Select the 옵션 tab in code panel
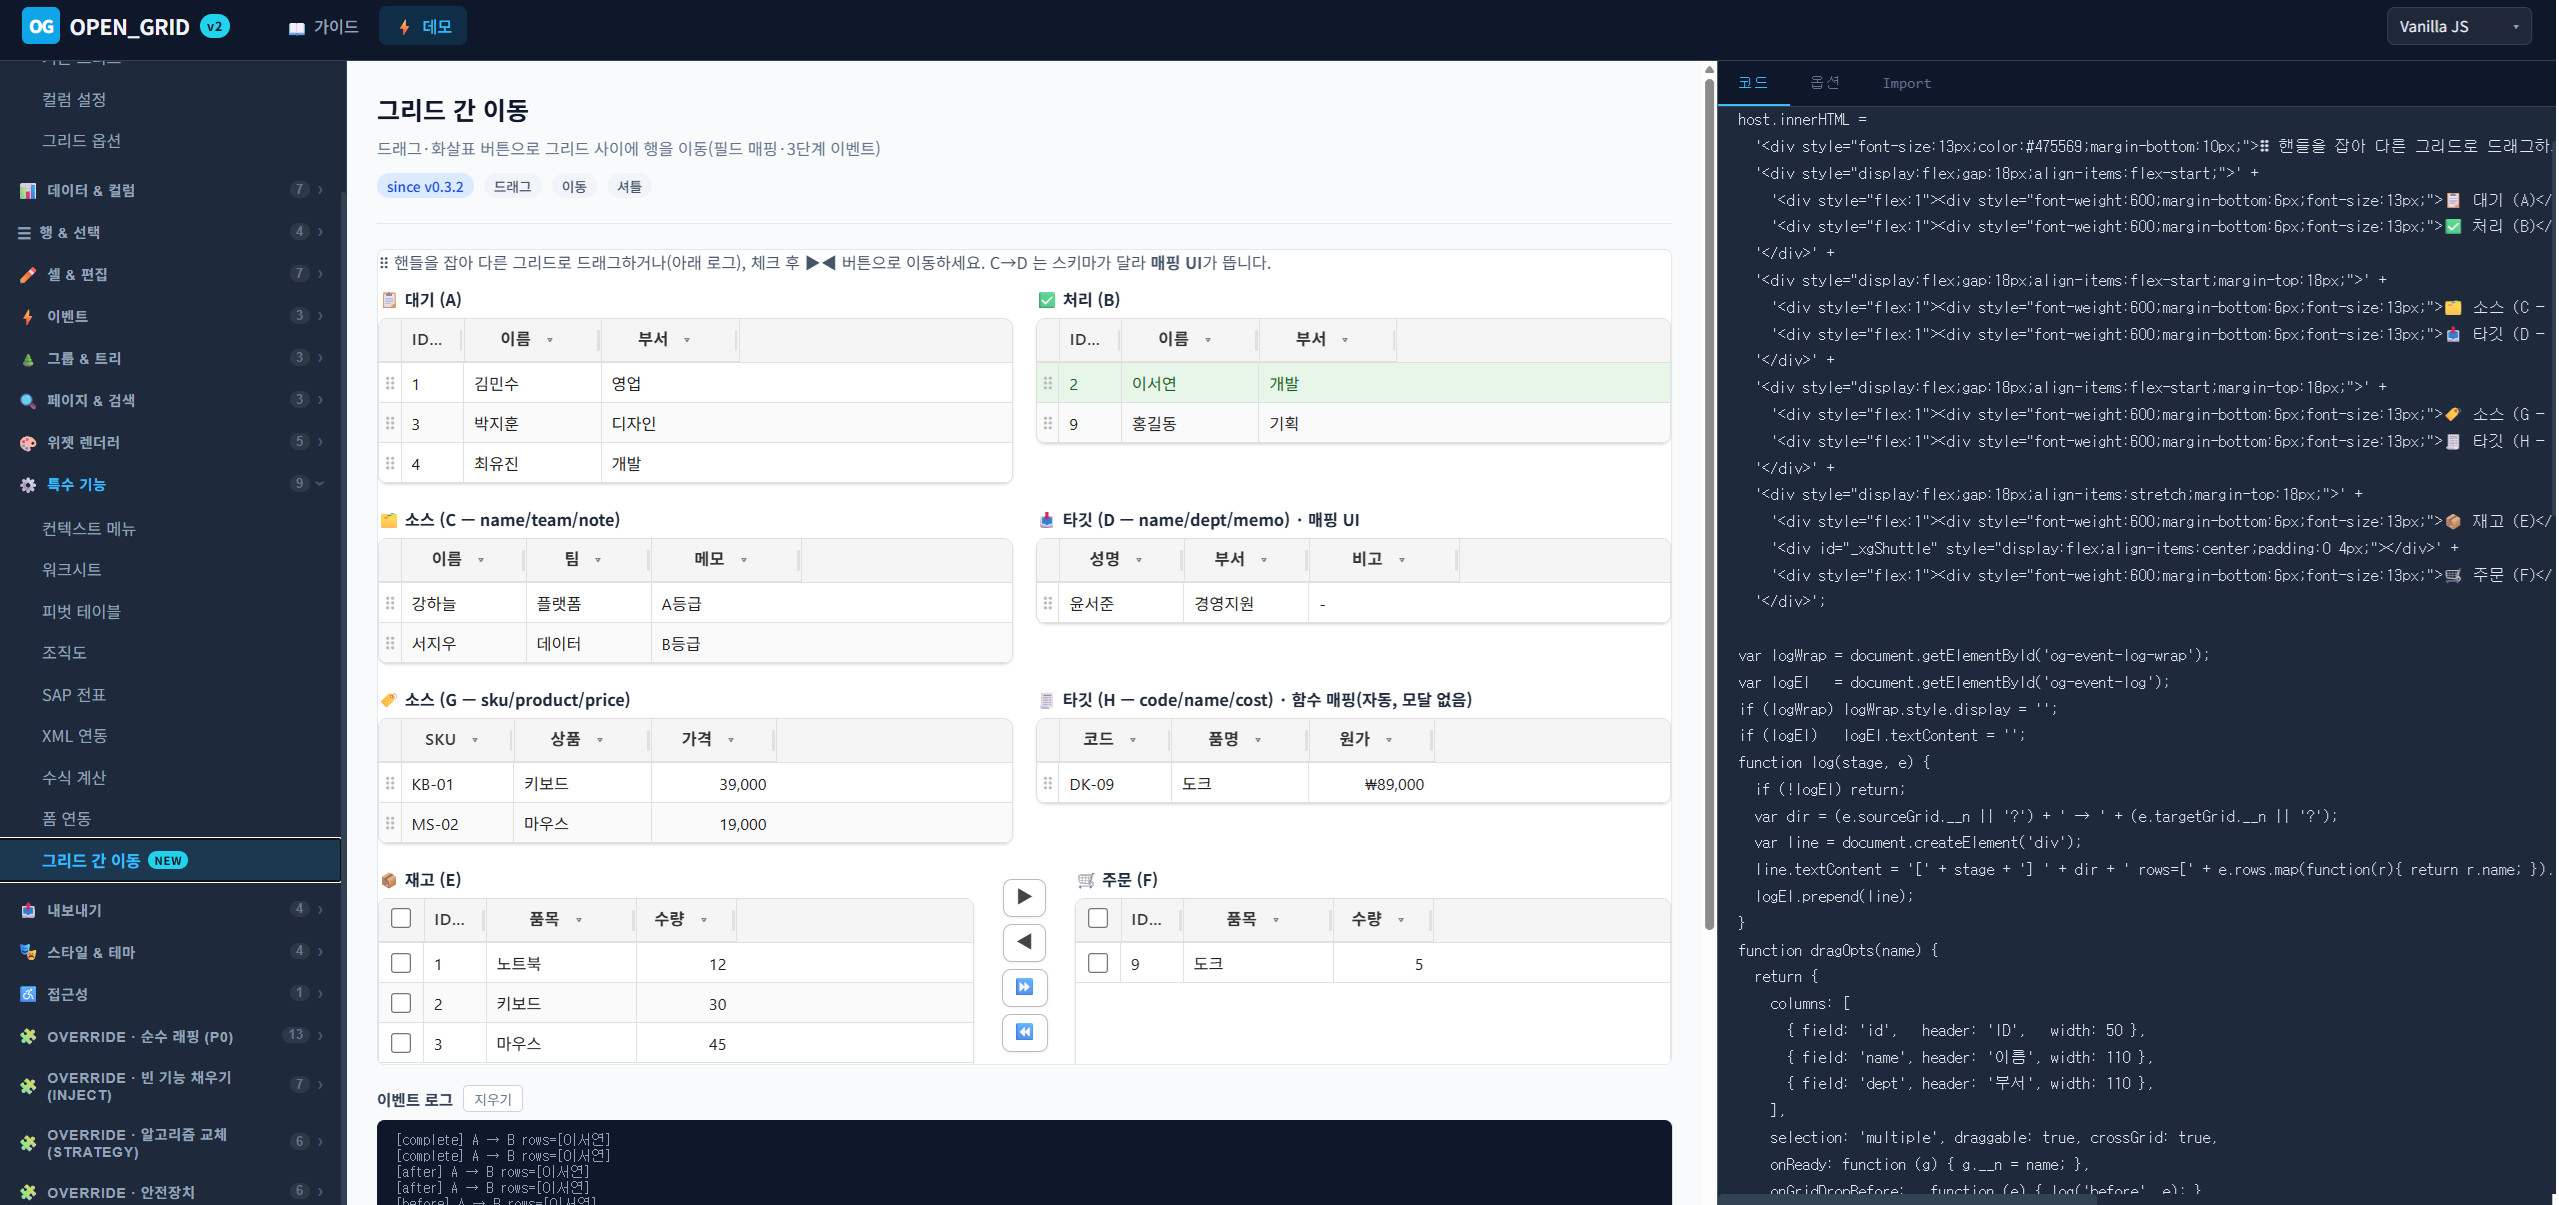The height and width of the screenshot is (1205, 2559). point(1825,83)
